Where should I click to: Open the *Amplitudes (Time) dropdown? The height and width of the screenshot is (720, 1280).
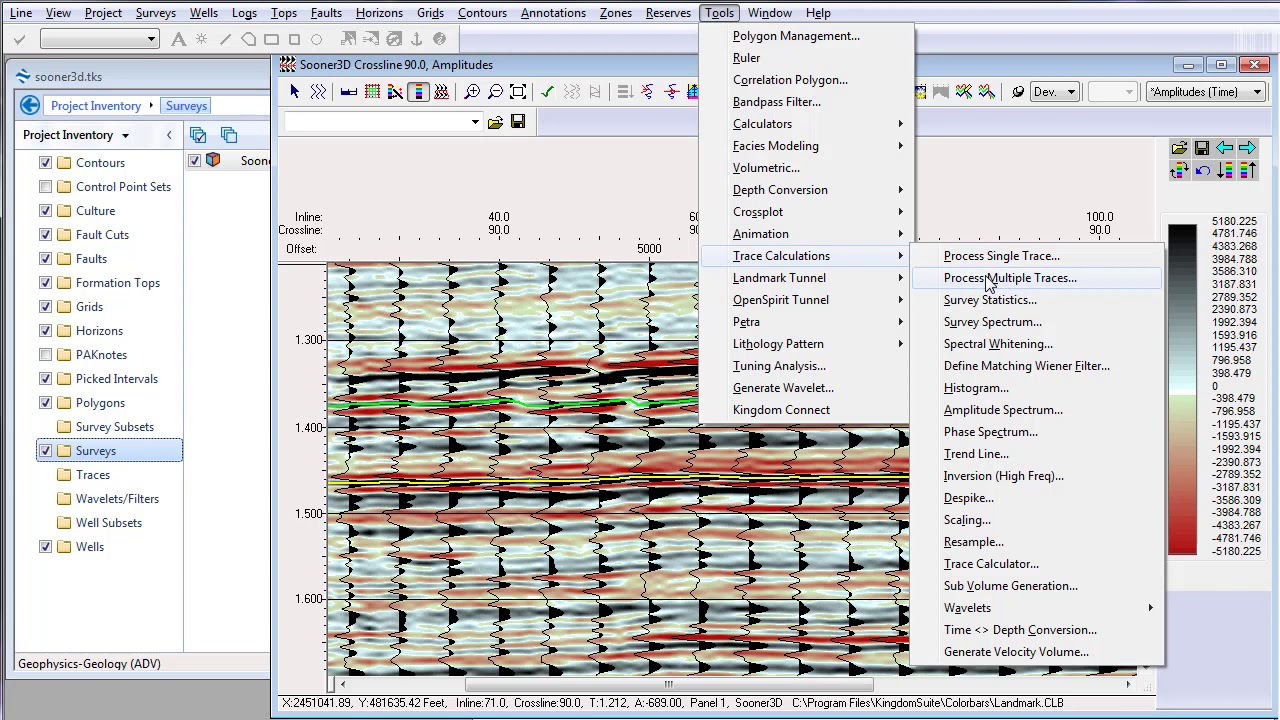1207,92
